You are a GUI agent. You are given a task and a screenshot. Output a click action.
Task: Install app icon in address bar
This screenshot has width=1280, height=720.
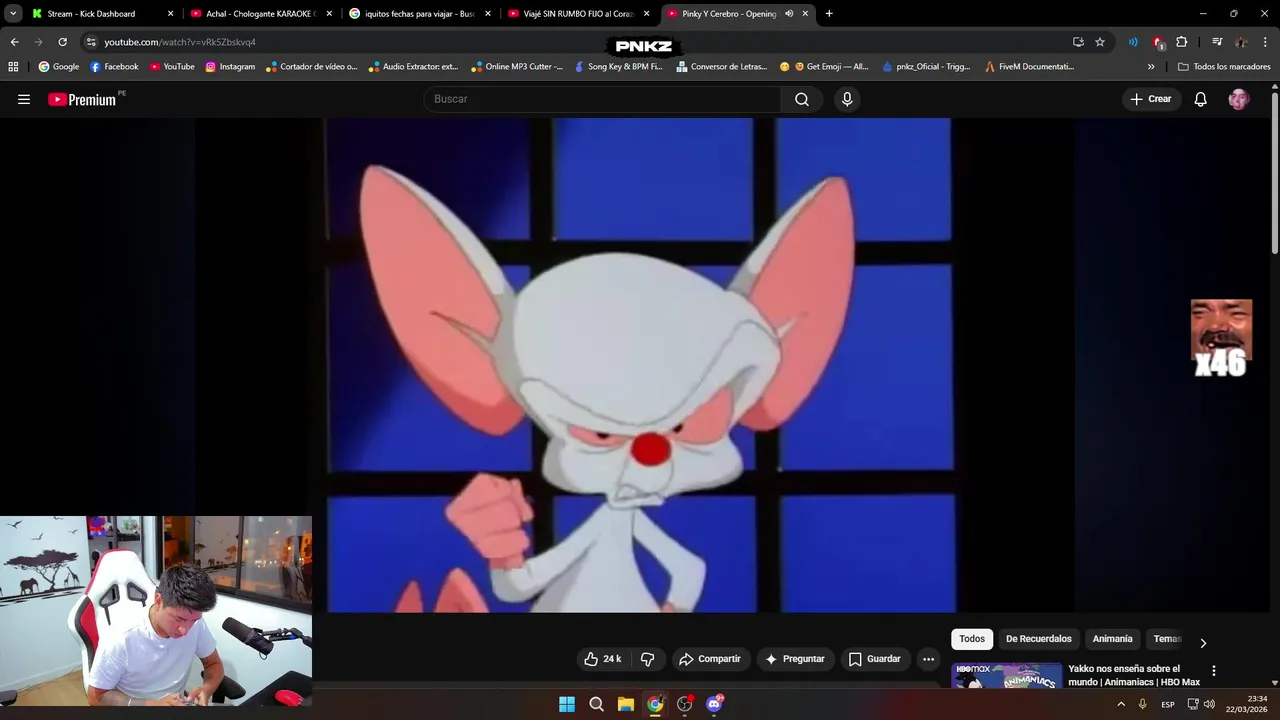point(1078,42)
